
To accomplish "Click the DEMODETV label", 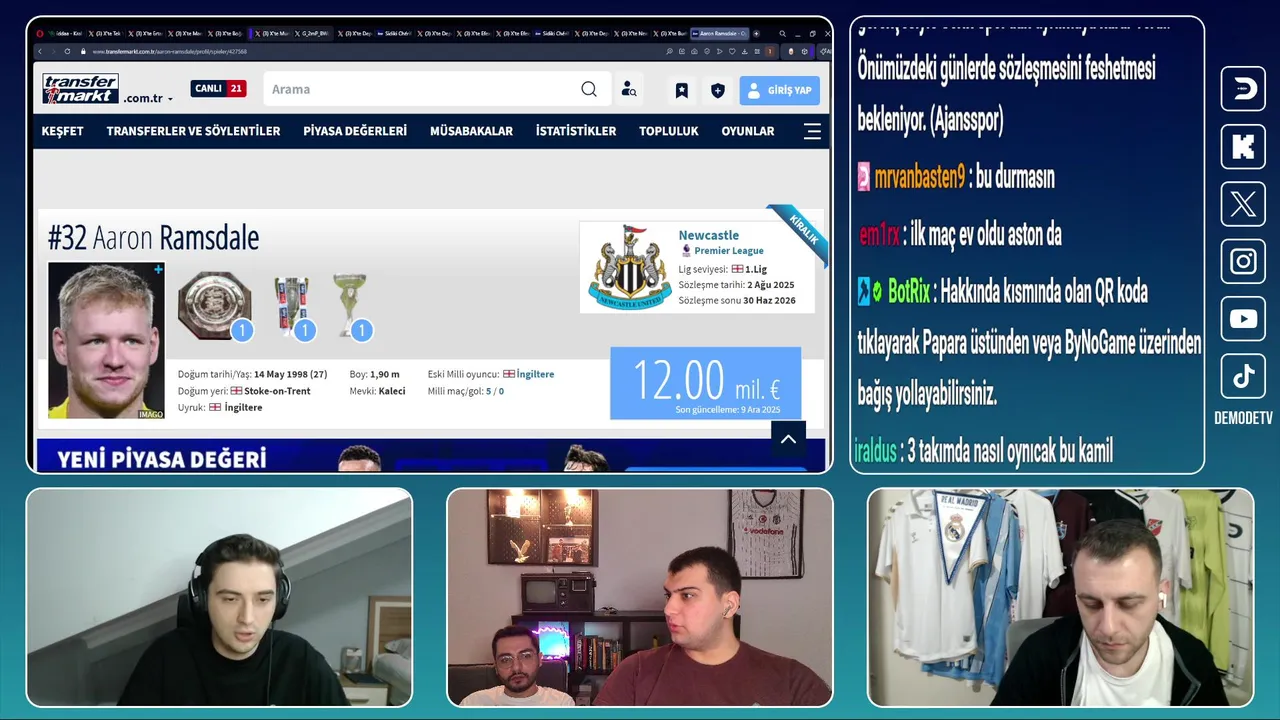I will [1243, 418].
